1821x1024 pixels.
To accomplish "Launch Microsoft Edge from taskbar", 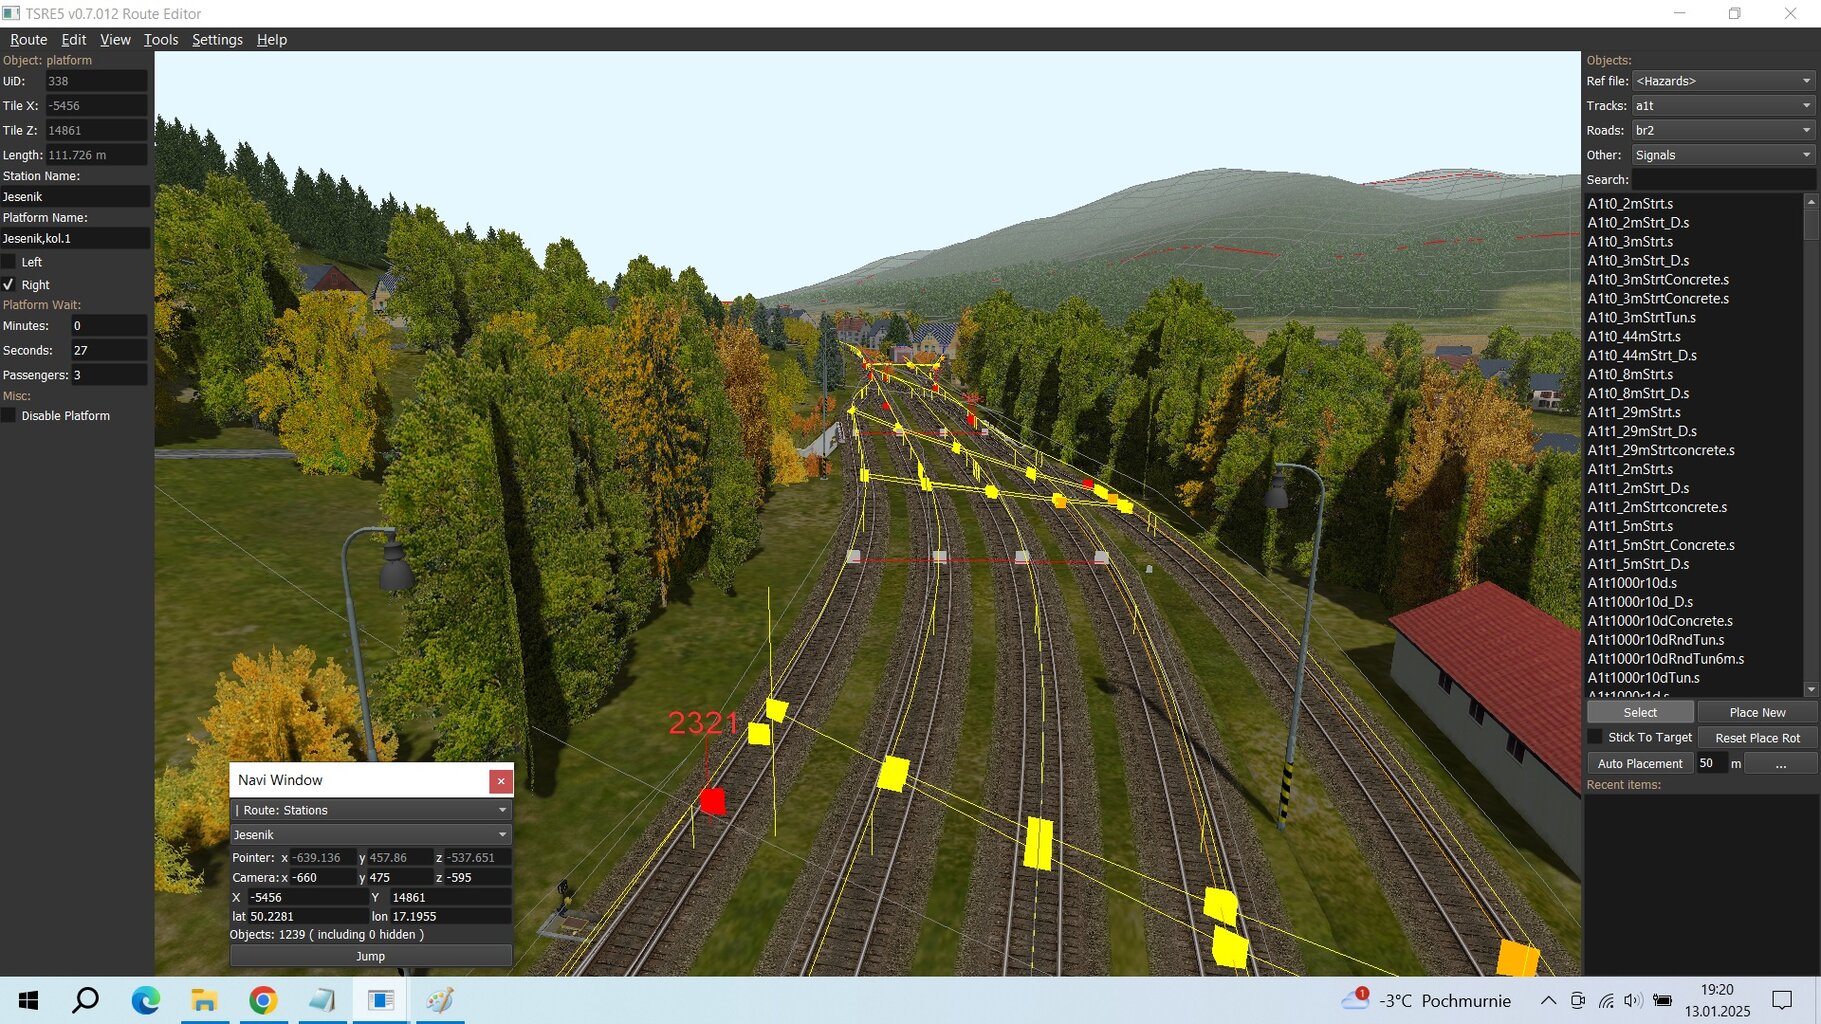I will point(145,1000).
